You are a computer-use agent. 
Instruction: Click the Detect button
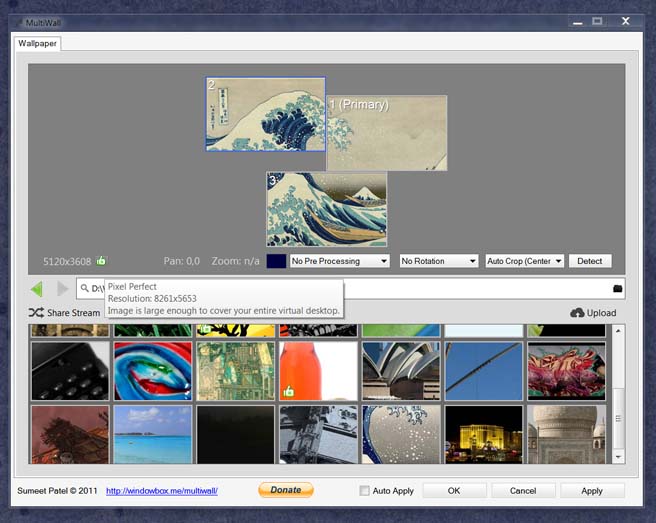[590, 261]
